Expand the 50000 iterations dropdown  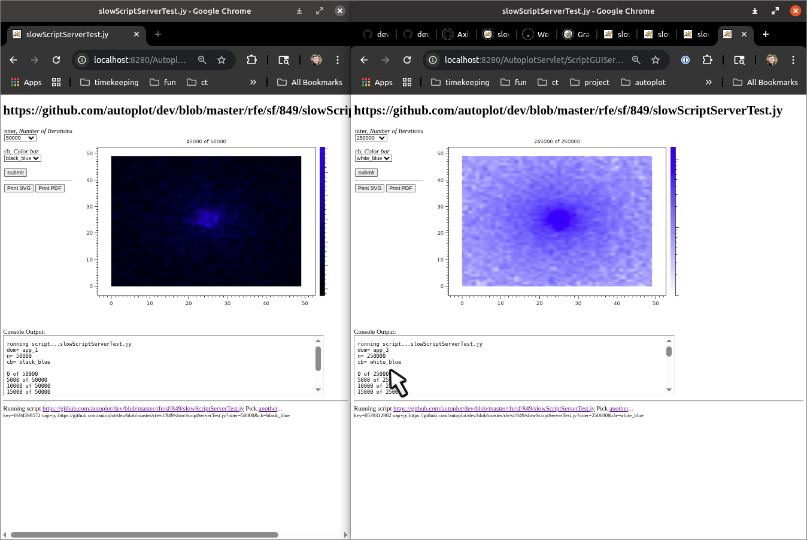tap(20, 138)
